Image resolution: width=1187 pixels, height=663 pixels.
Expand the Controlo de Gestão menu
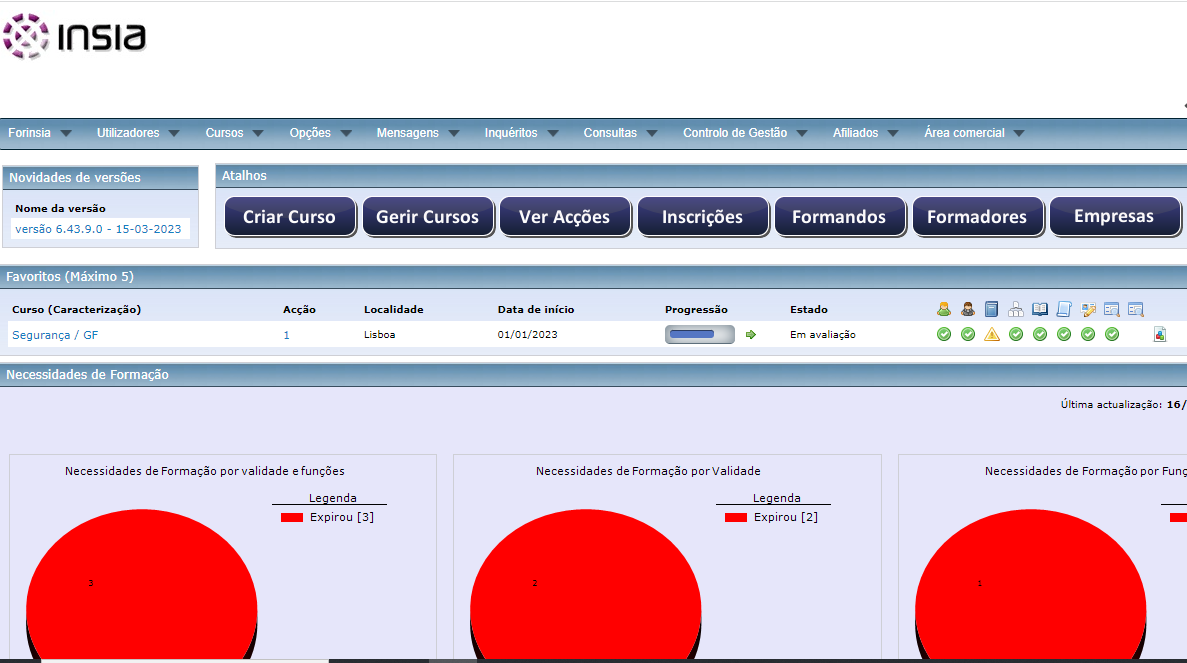pyautogui.click(x=746, y=133)
